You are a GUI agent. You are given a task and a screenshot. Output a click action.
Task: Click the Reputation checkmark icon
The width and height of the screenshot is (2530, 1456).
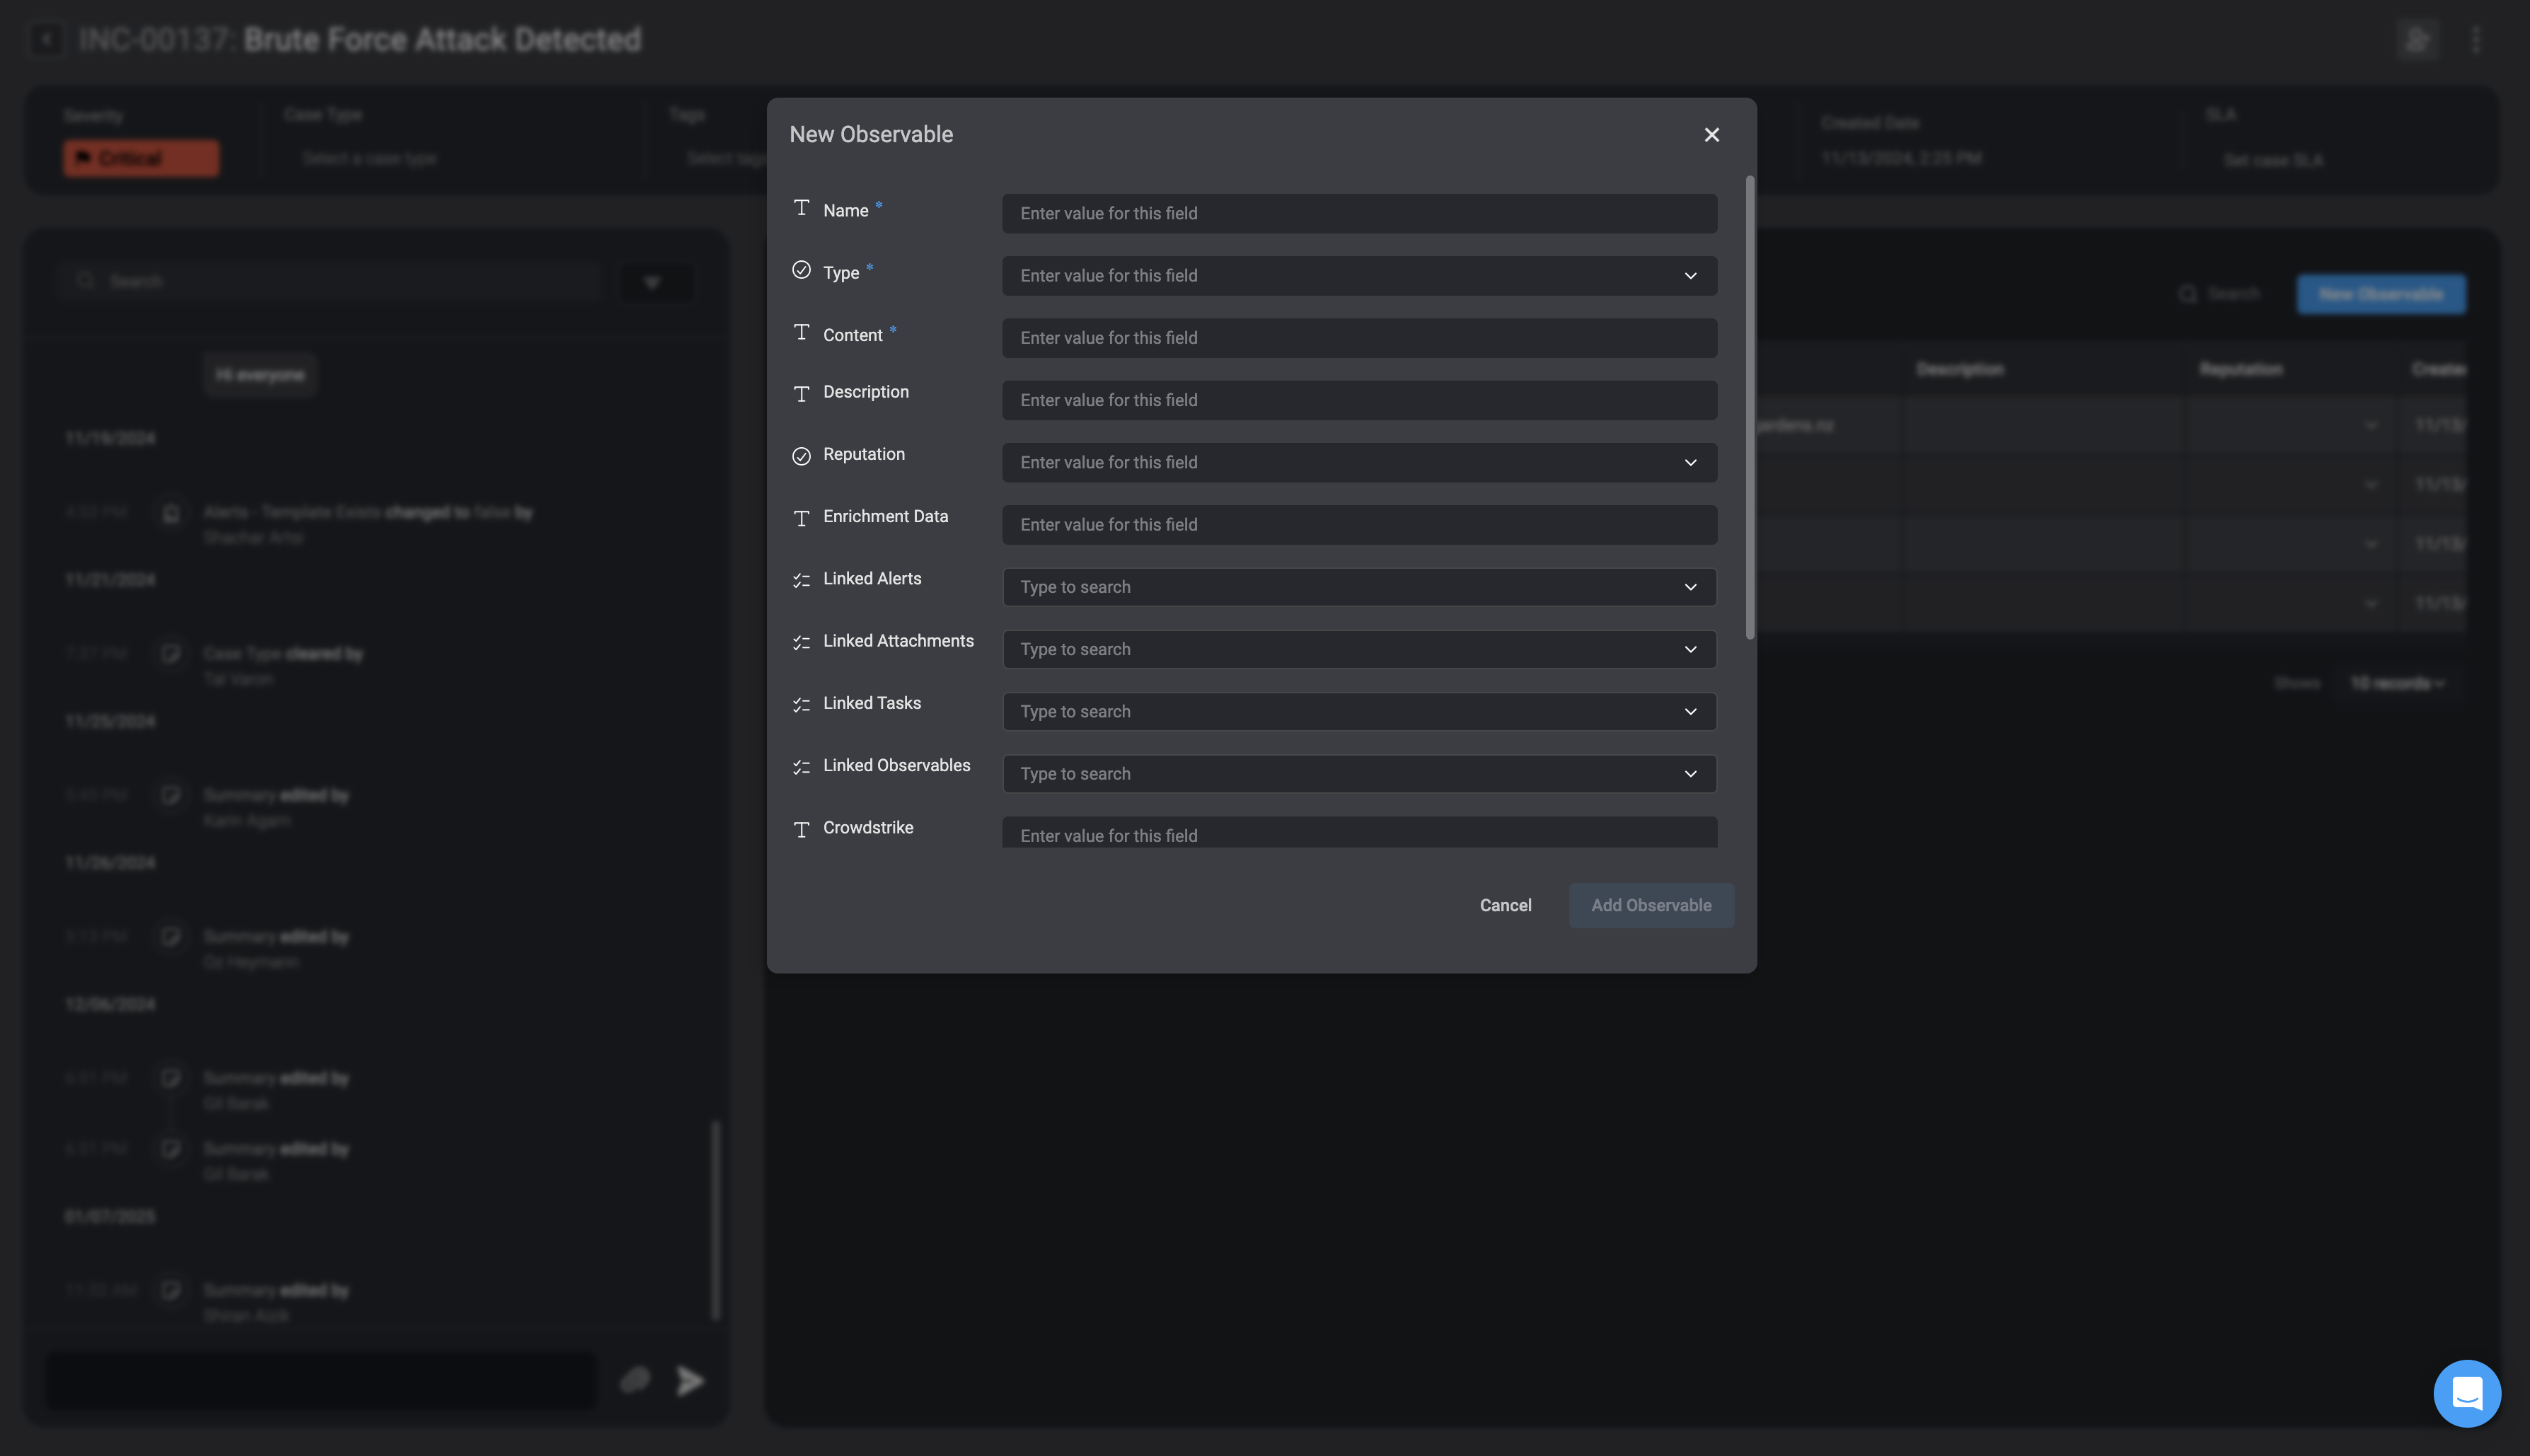tap(801, 456)
